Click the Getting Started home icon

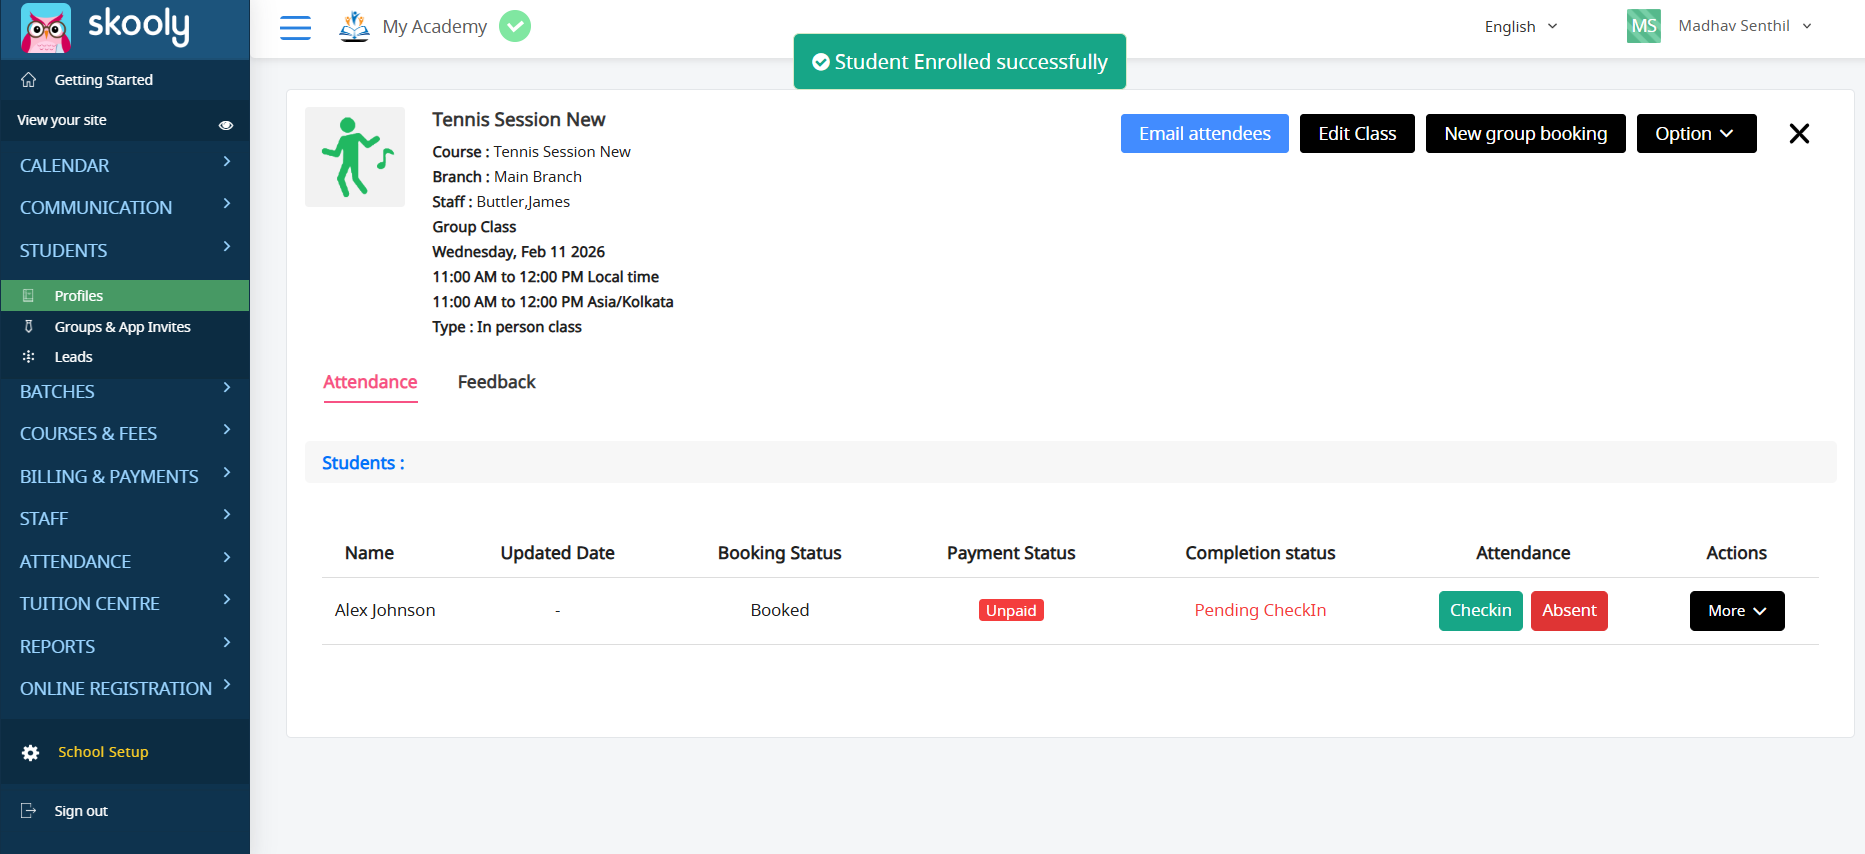[x=29, y=80]
